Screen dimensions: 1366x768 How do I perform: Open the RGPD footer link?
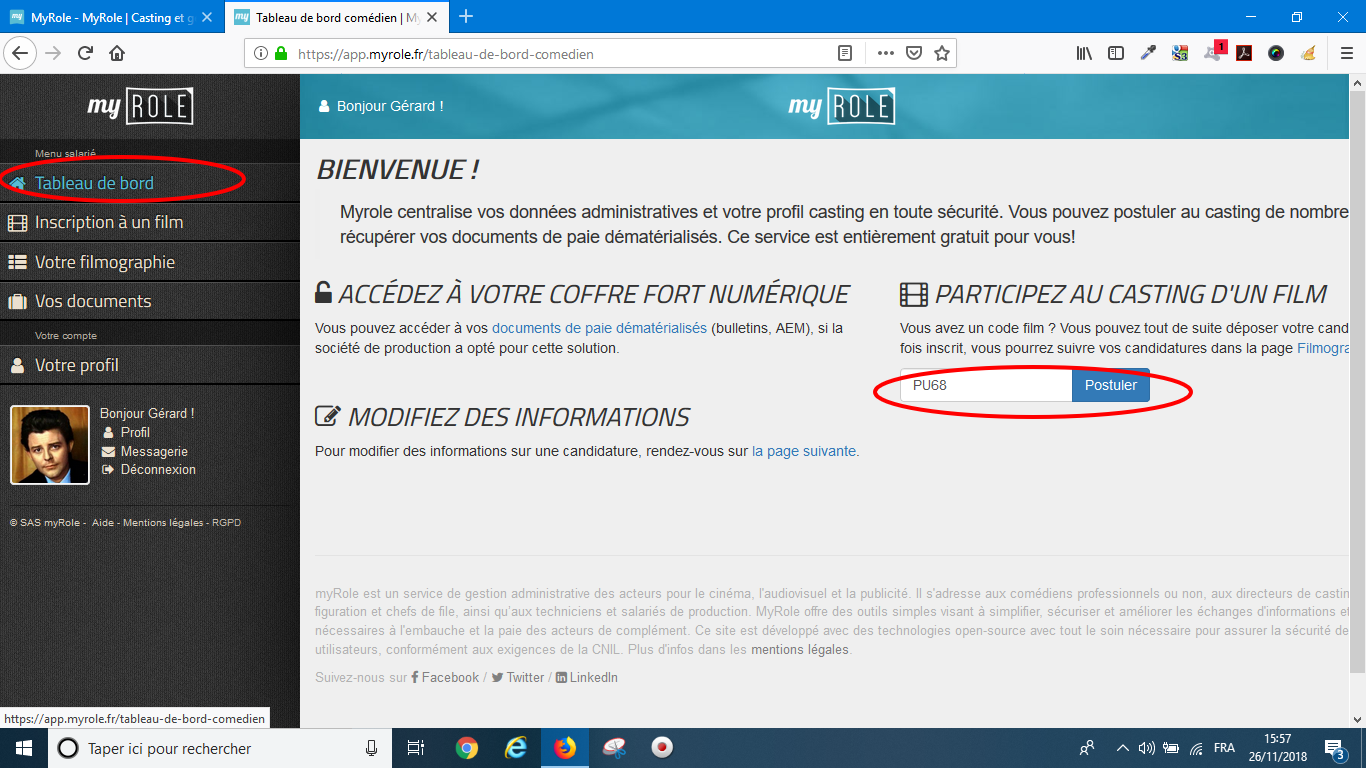226,523
